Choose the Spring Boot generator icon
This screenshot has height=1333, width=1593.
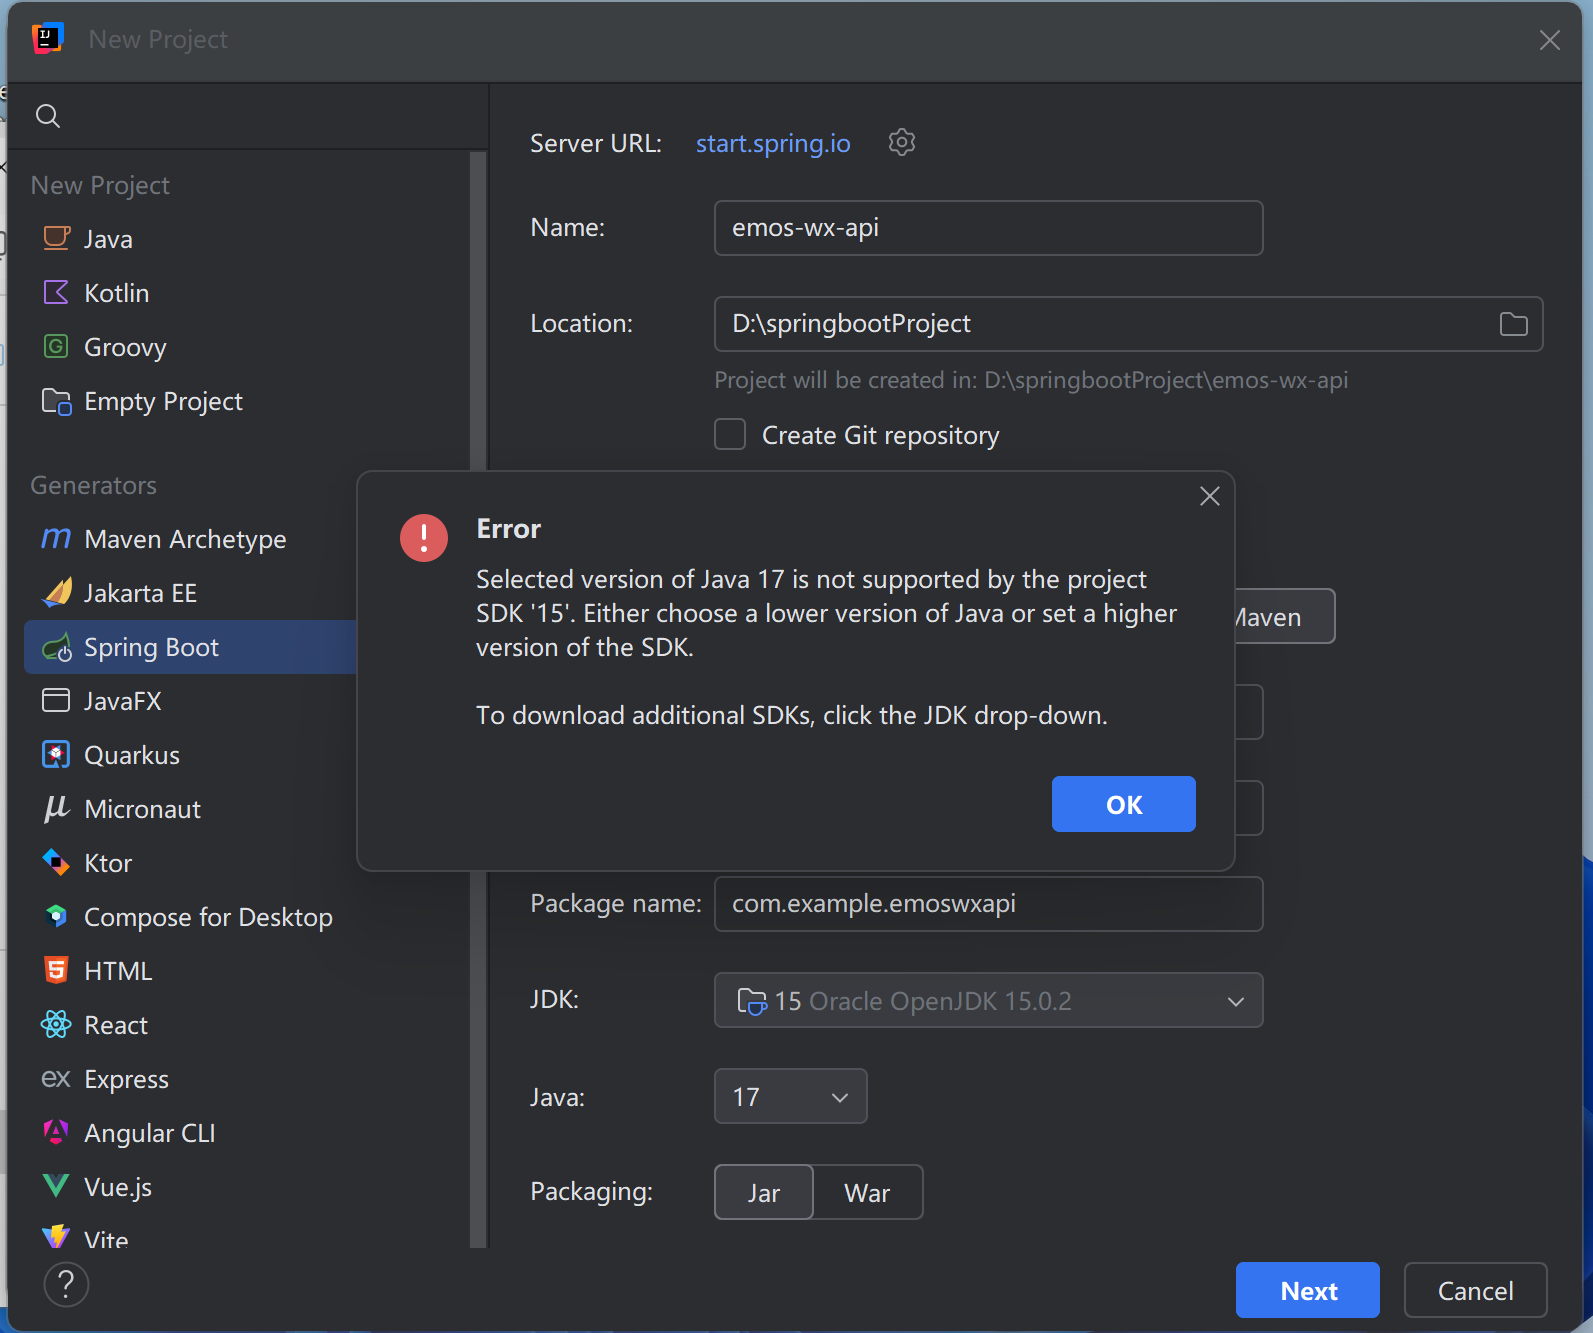pos(57,647)
